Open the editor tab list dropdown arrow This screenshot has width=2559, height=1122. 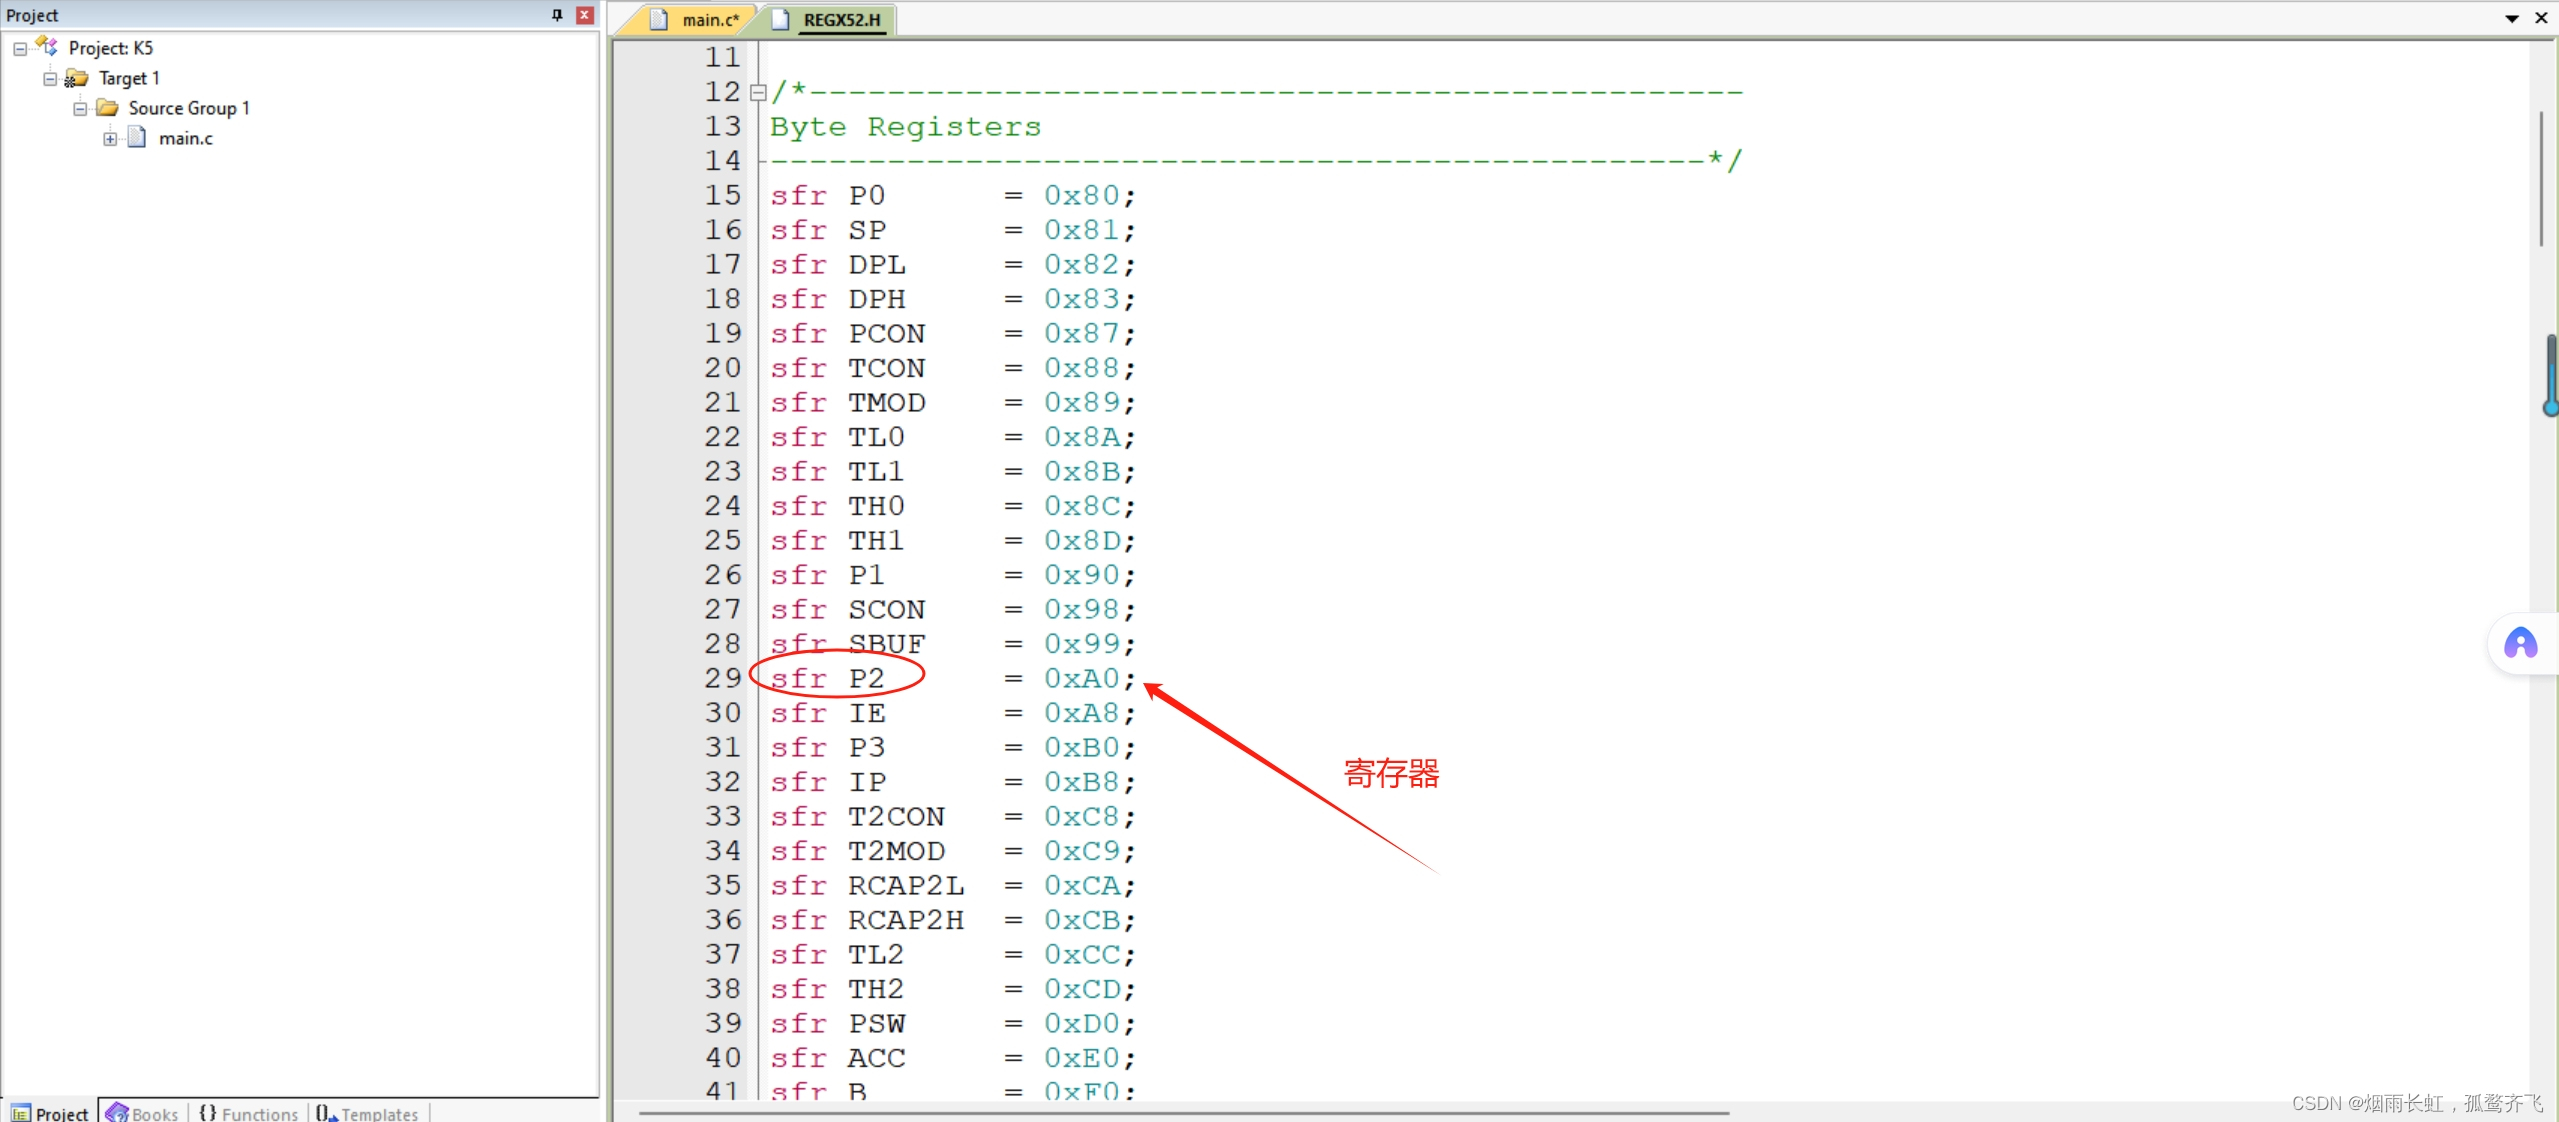(2511, 18)
